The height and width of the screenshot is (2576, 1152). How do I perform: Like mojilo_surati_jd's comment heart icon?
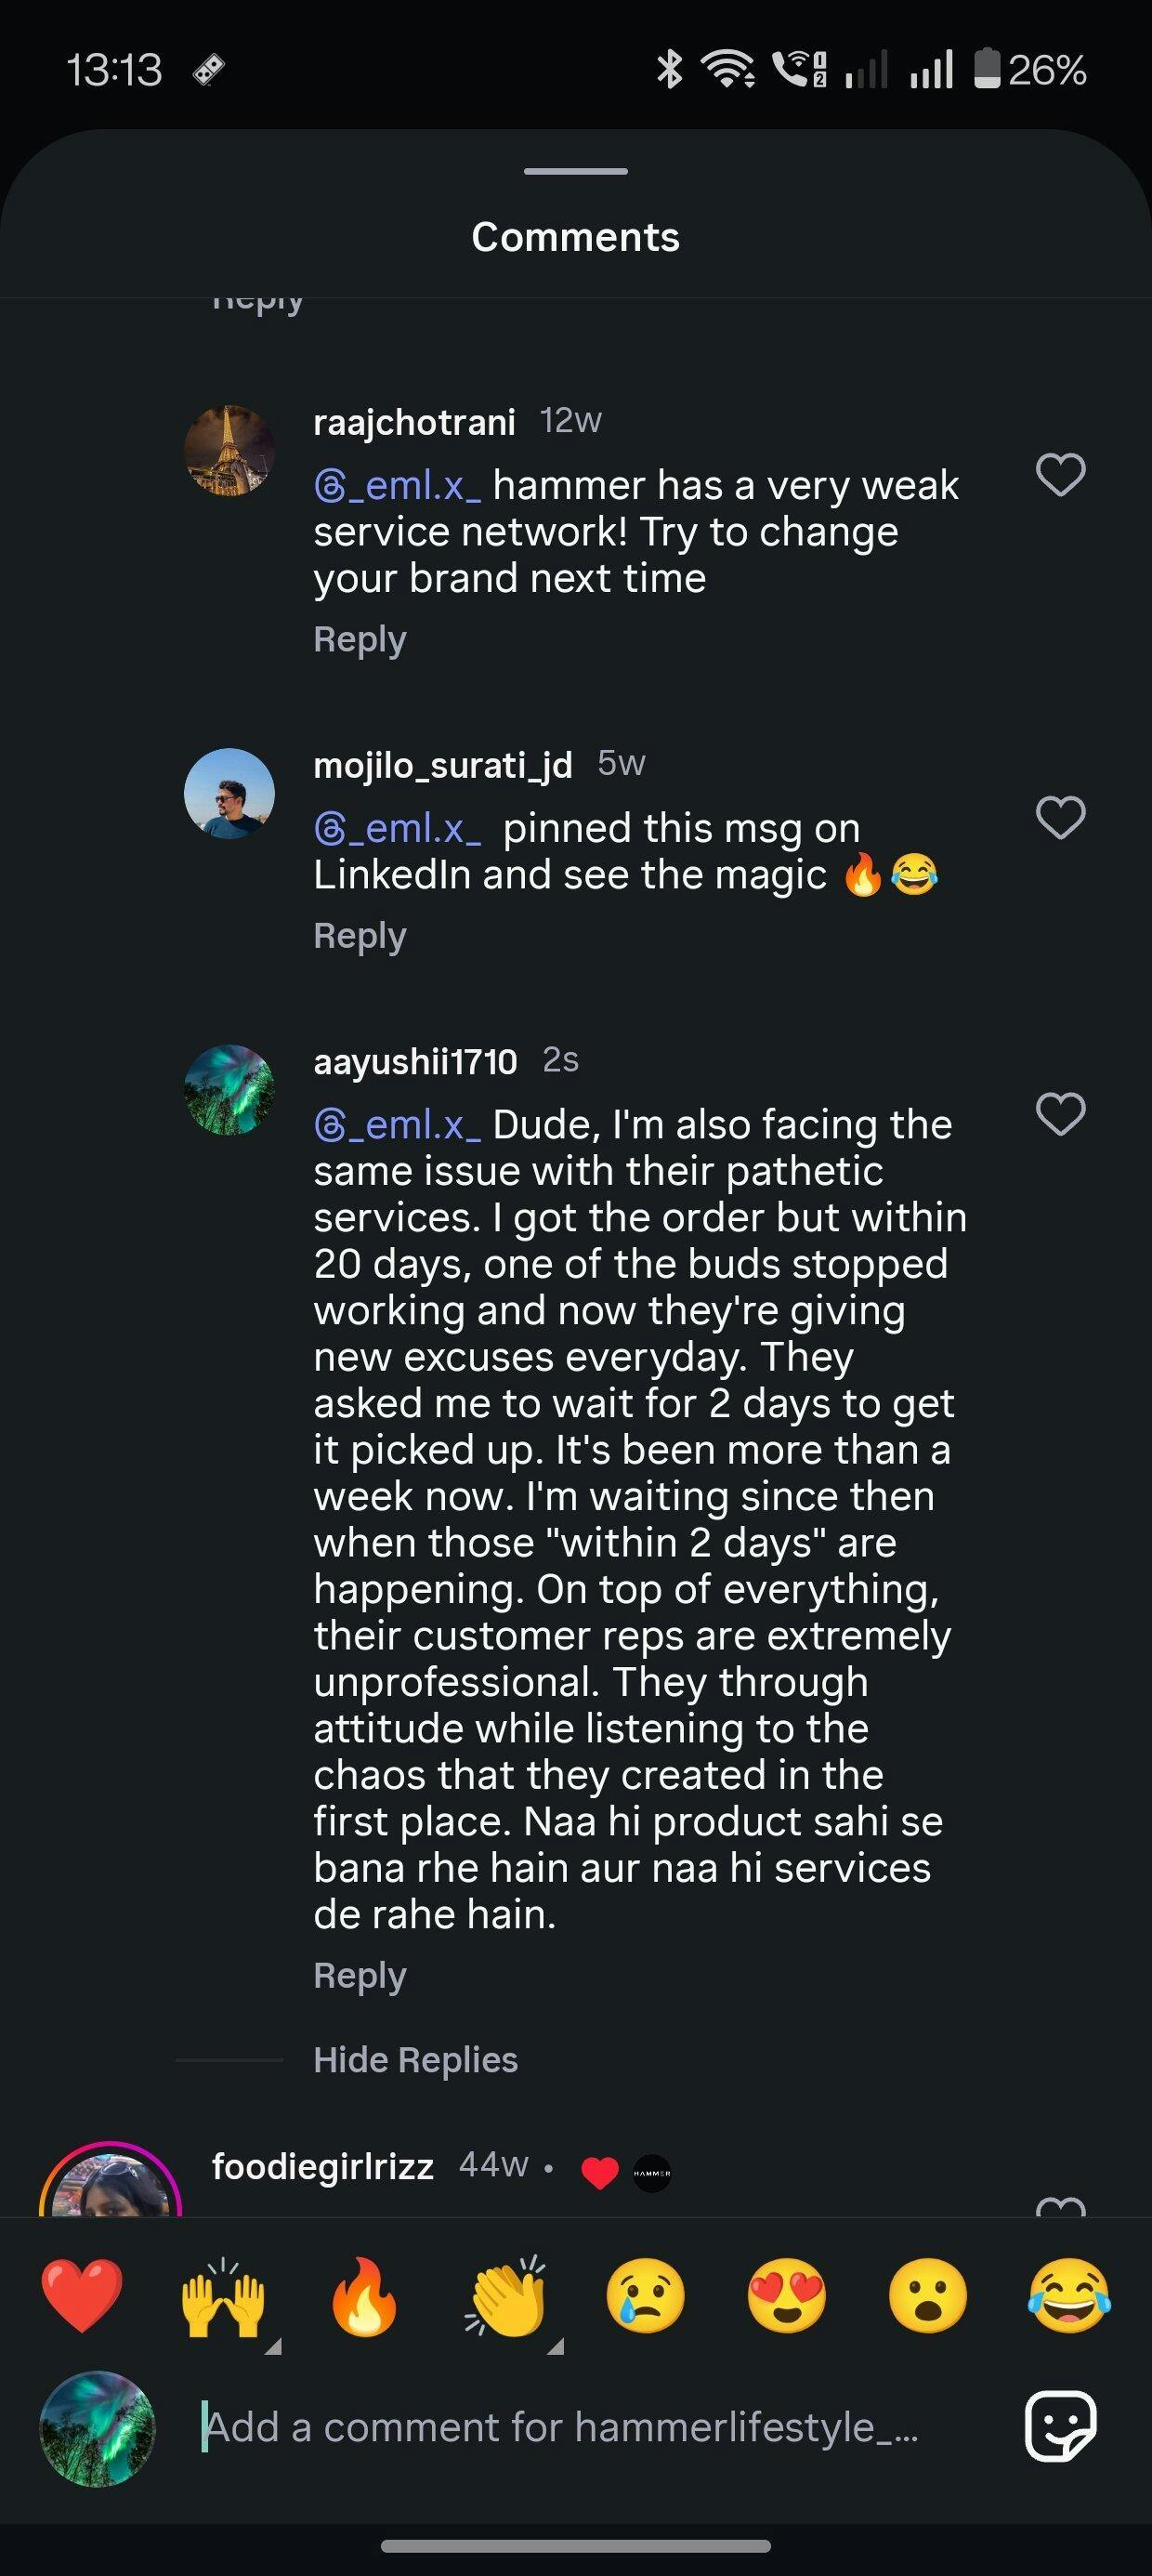tap(1060, 817)
